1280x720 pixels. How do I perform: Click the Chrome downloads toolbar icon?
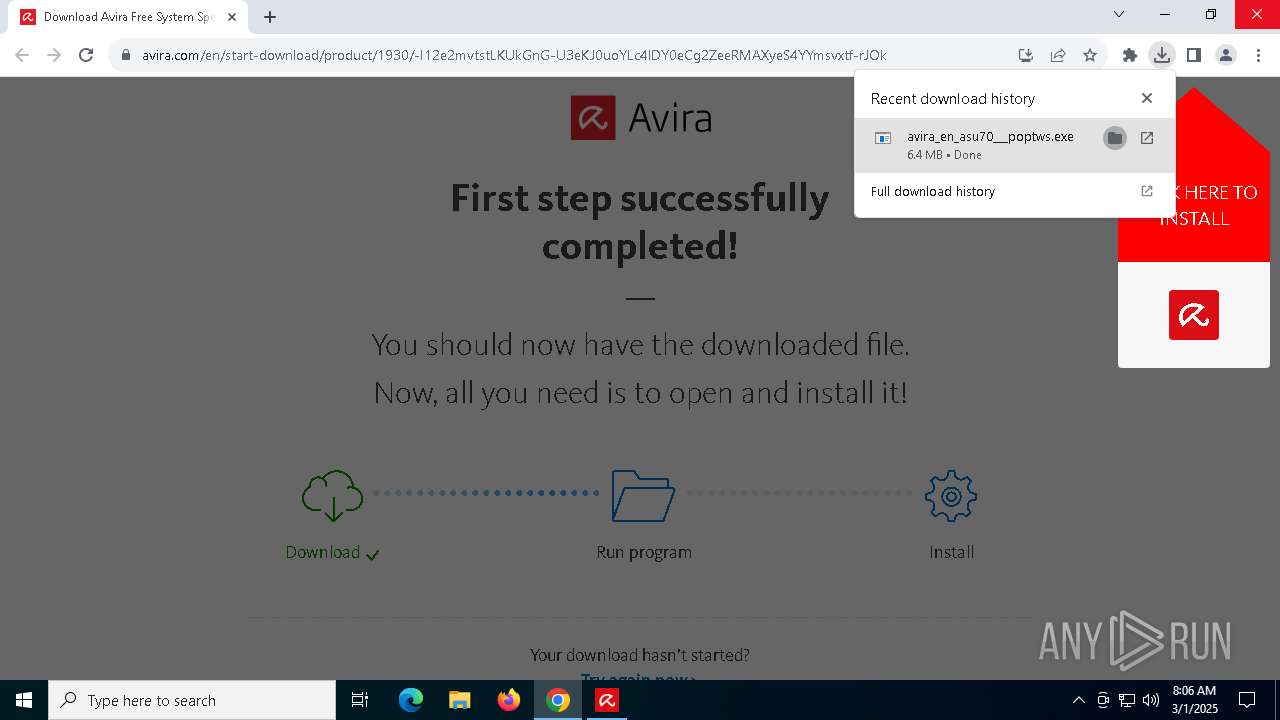1161,55
